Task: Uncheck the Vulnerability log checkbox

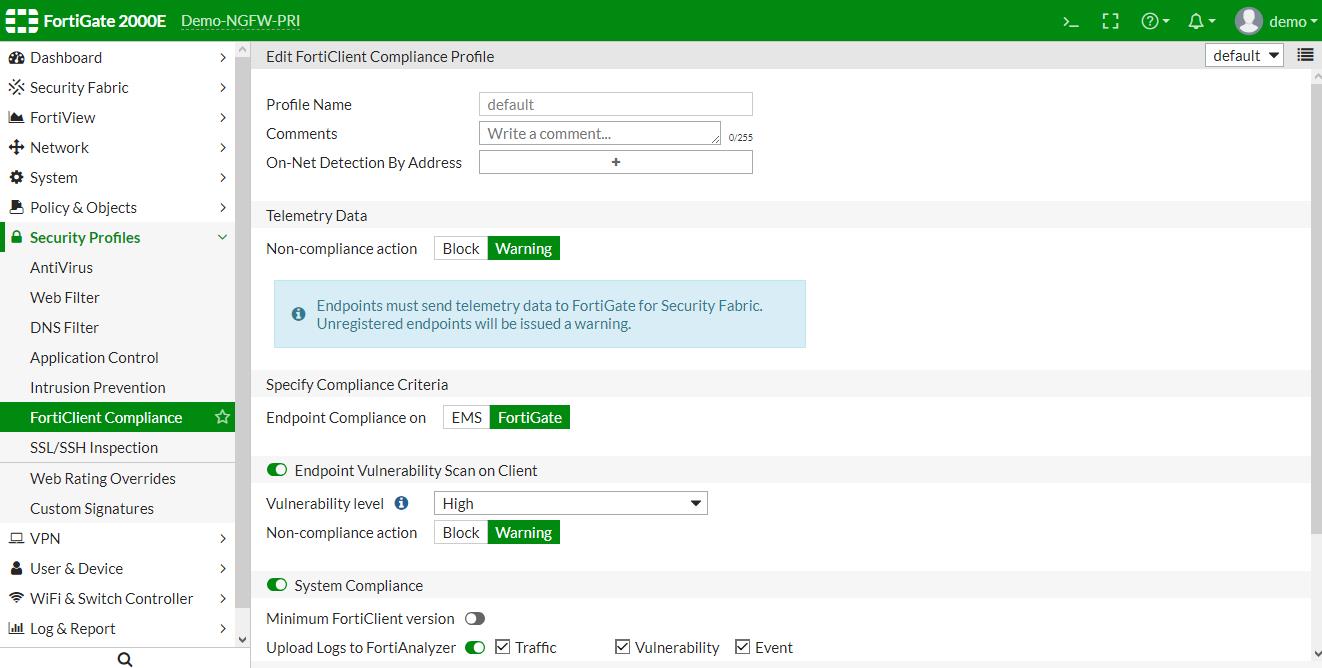Action: pos(623,647)
